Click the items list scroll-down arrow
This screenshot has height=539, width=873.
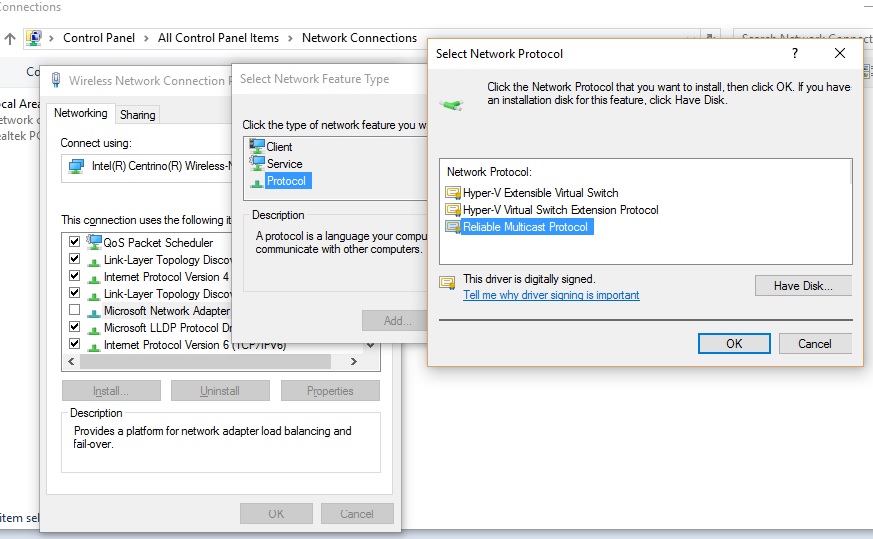click(371, 346)
